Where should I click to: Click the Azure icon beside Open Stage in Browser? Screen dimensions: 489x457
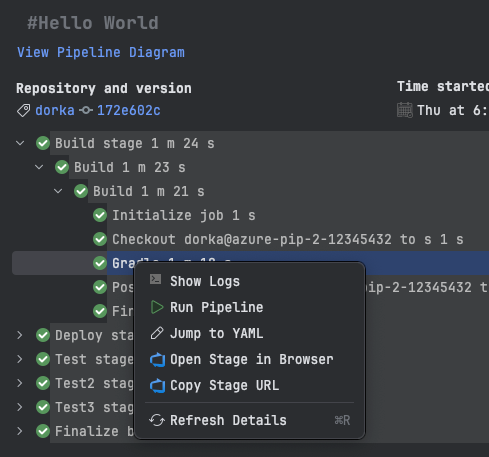157,359
